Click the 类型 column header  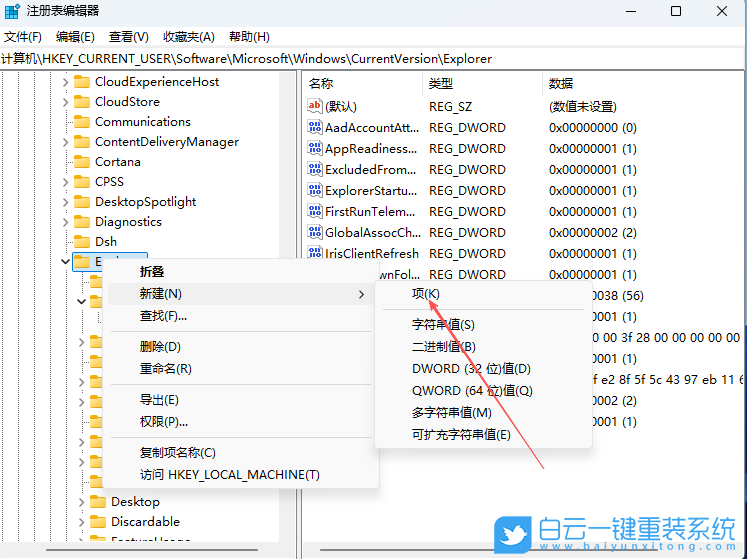(482, 84)
